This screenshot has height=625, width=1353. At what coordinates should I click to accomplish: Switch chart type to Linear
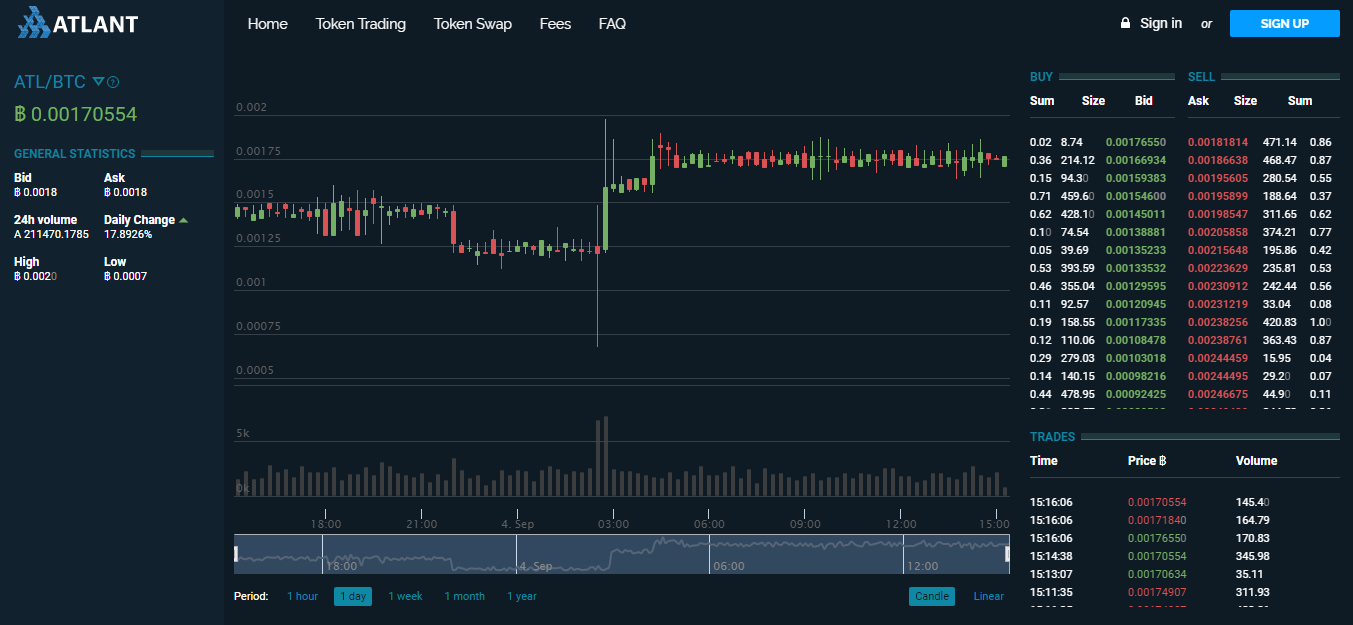[x=989, y=596]
